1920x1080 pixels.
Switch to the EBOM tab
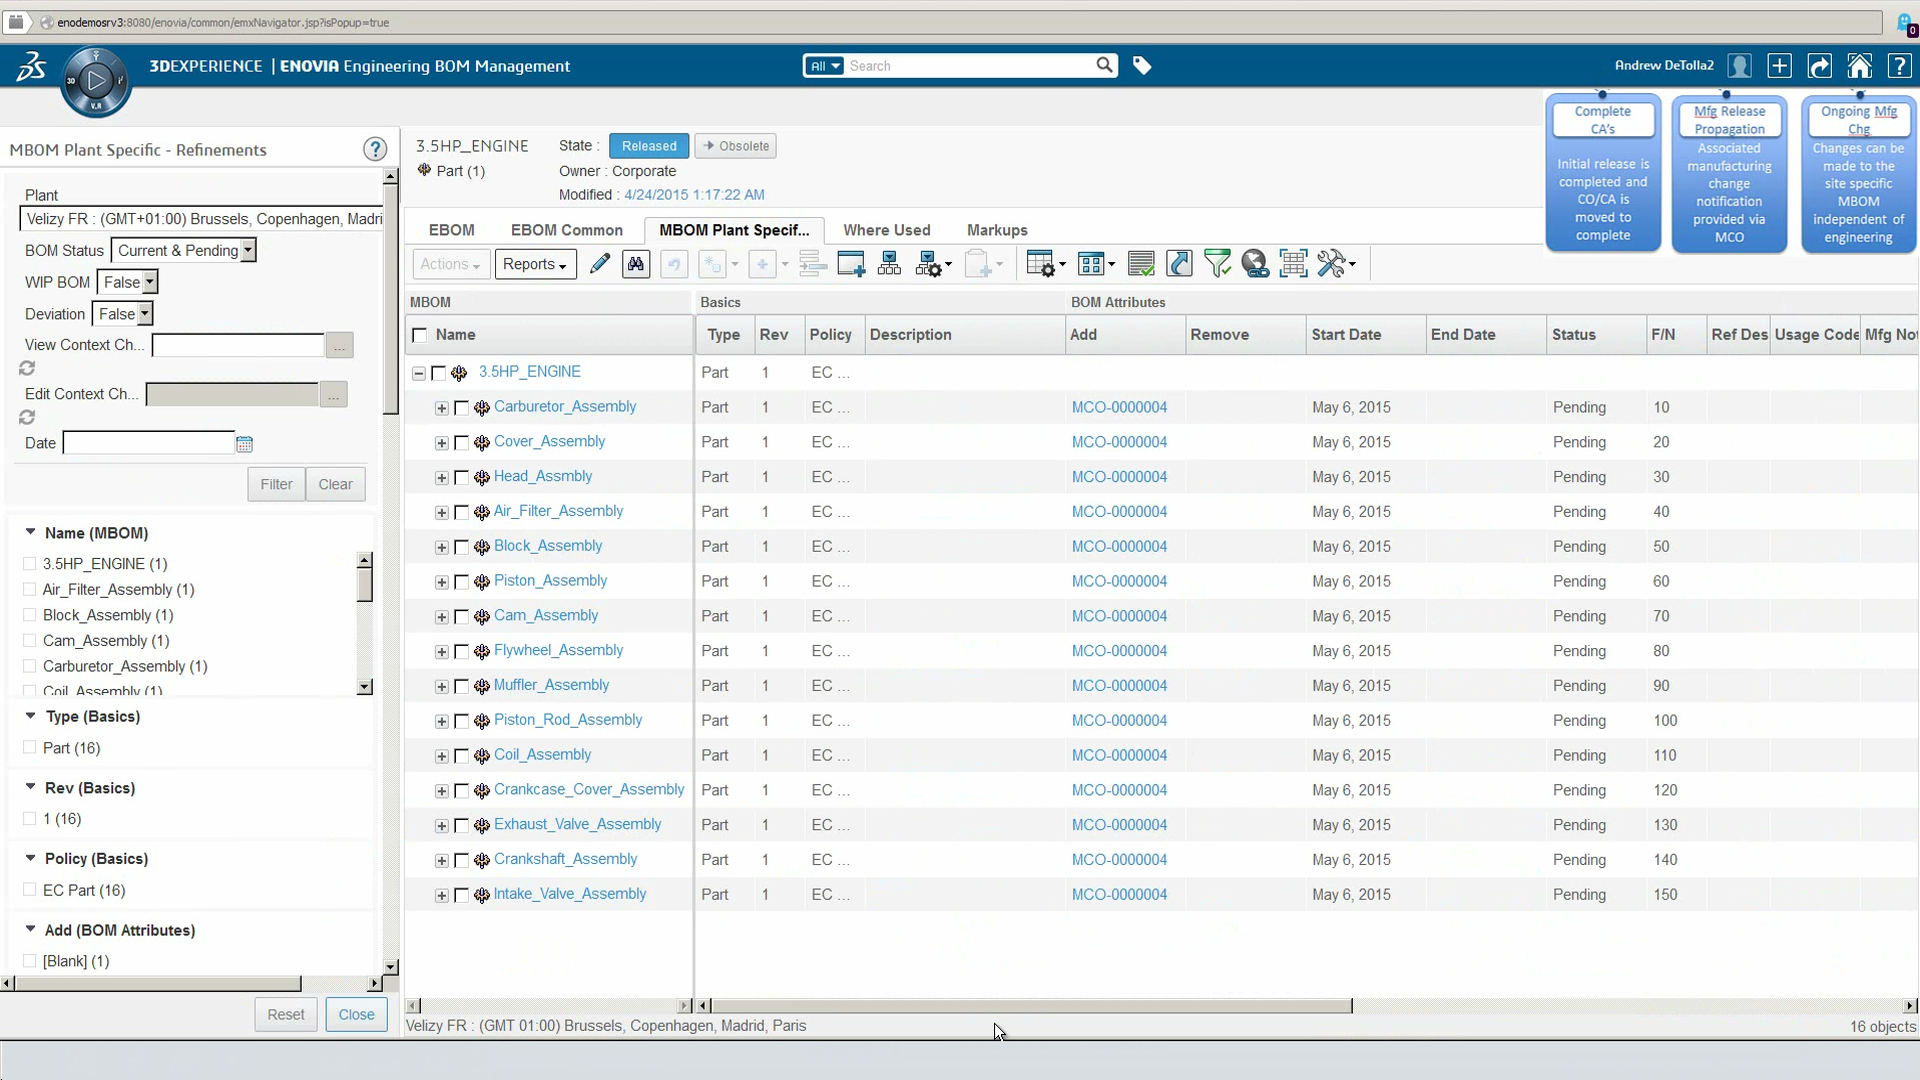(x=452, y=230)
